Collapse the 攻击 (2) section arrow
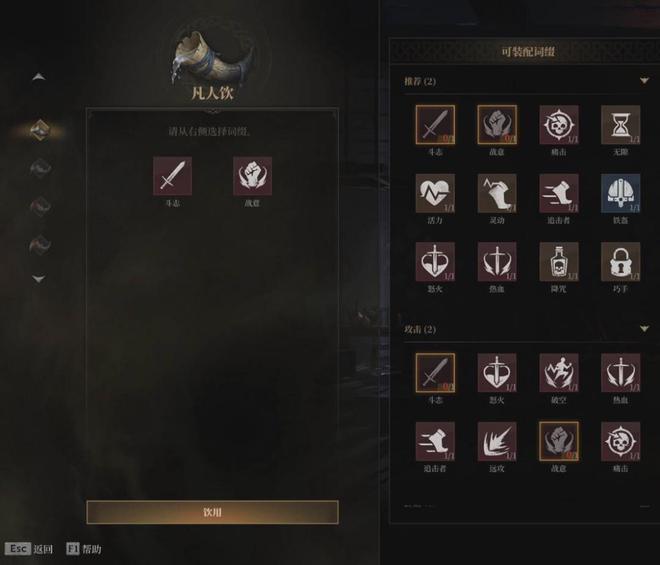 coord(644,328)
